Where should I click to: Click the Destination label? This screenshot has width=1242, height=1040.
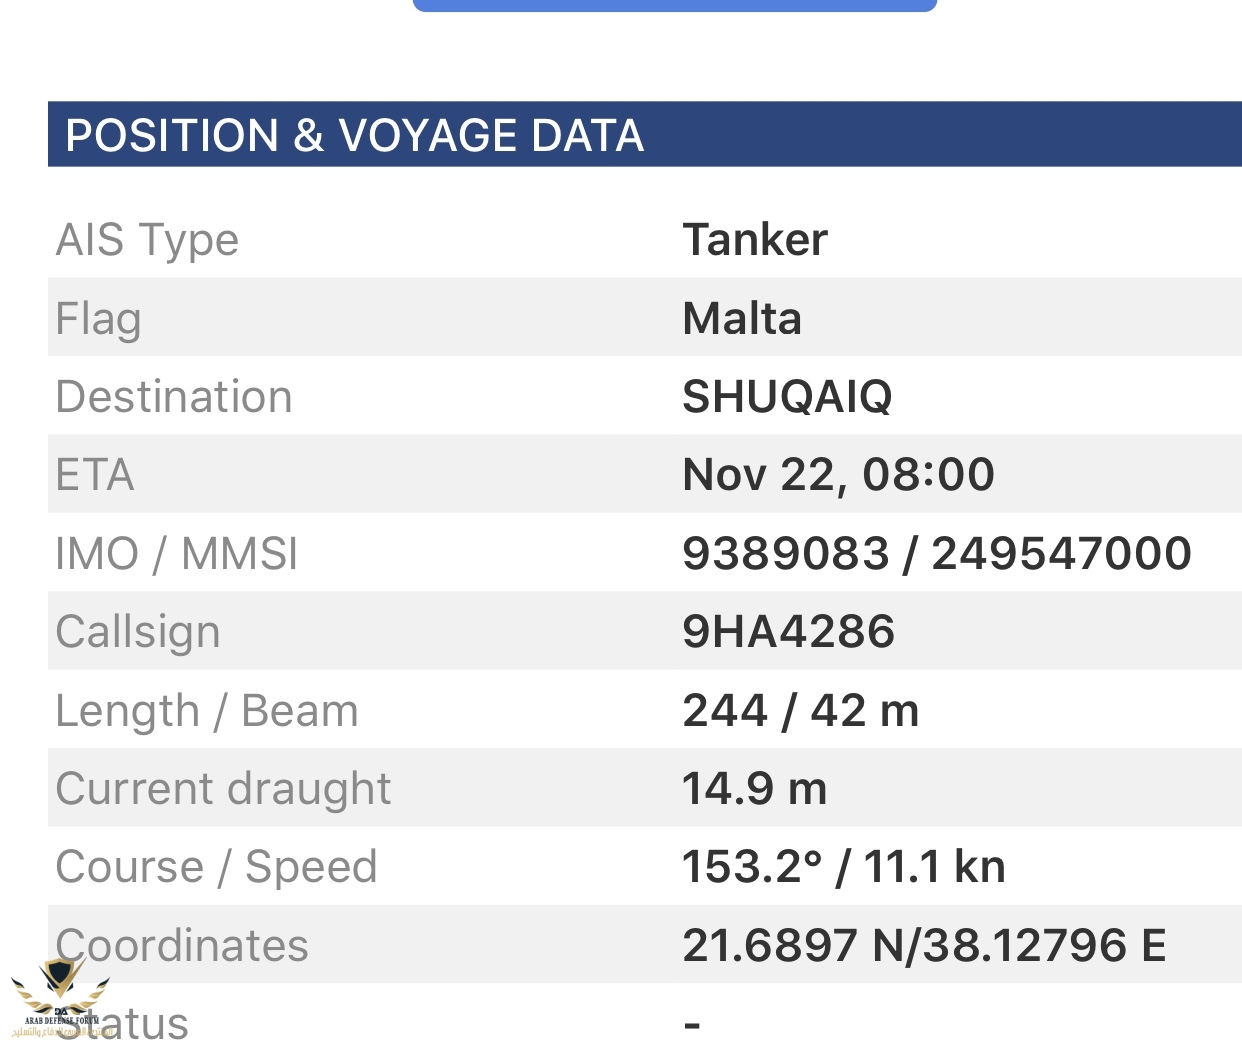point(174,397)
